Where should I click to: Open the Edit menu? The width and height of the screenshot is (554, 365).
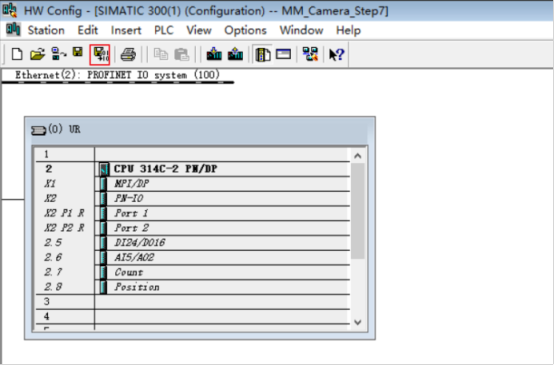click(x=88, y=30)
